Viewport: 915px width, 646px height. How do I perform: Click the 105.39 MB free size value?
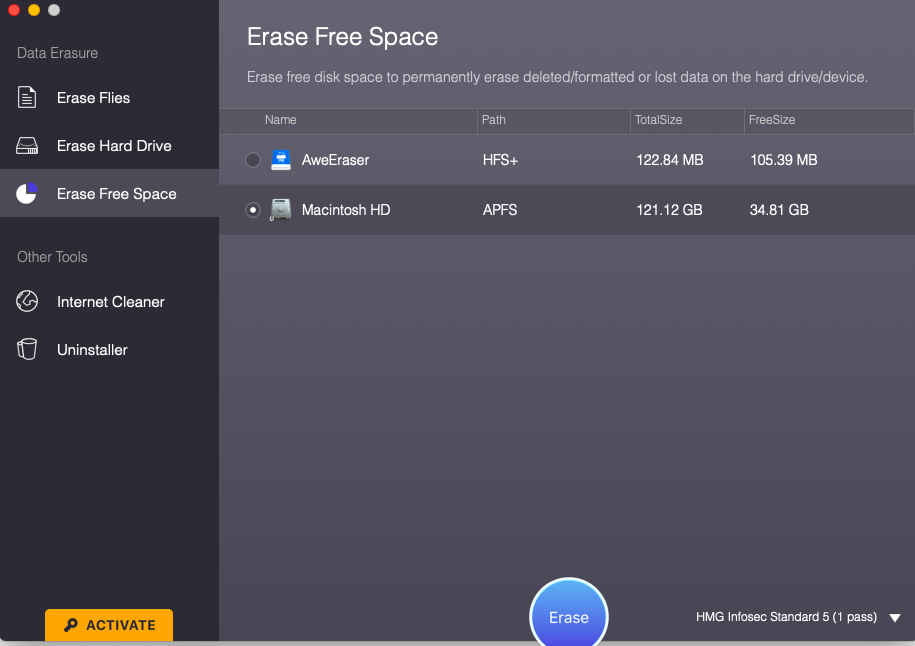(784, 160)
